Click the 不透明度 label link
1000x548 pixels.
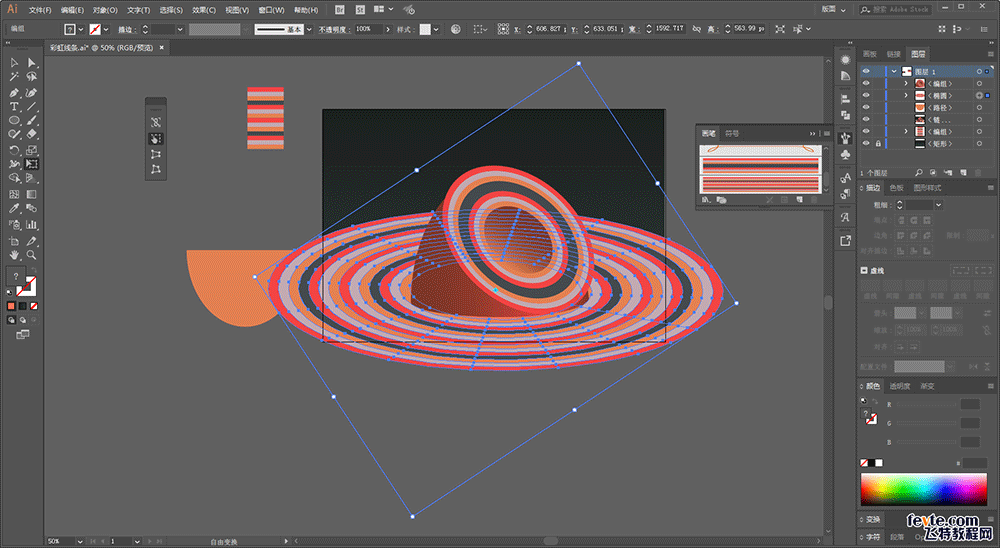331,30
